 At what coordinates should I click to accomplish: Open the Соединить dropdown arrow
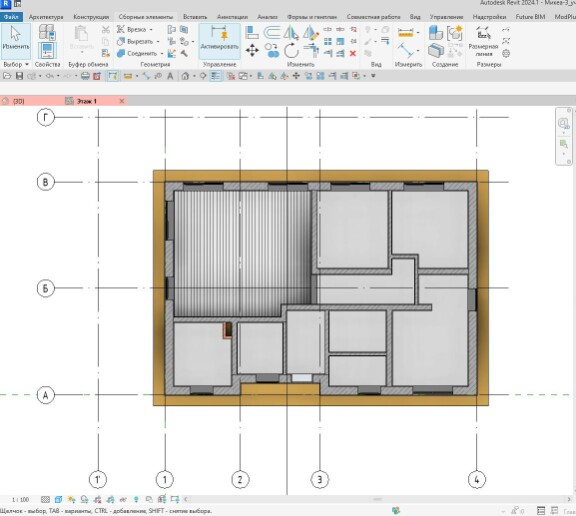point(162,54)
